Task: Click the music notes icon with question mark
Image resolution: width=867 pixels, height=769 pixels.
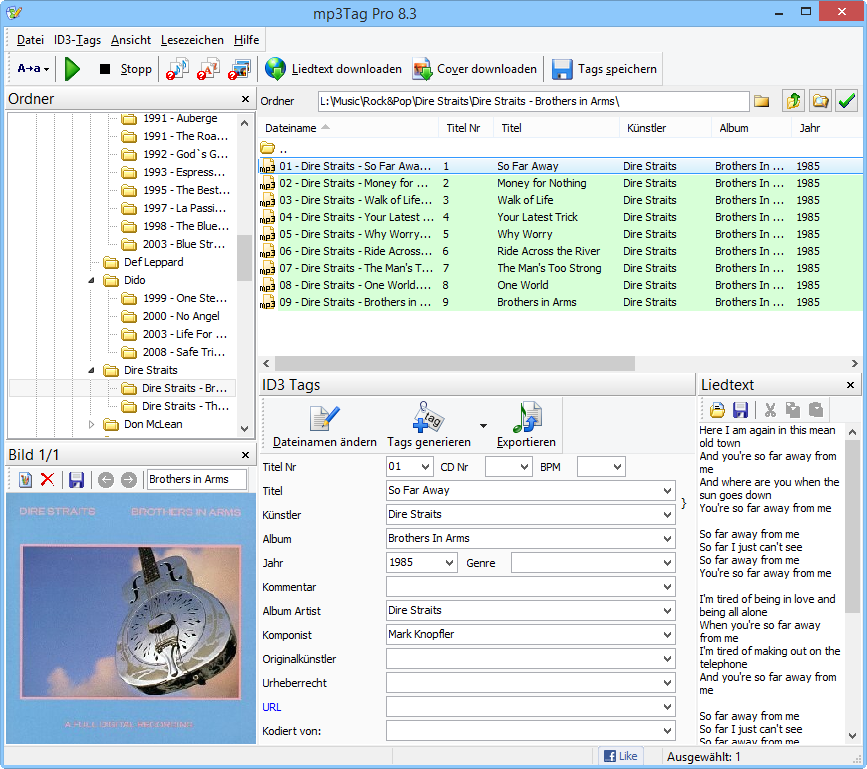Action: [x=177, y=69]
